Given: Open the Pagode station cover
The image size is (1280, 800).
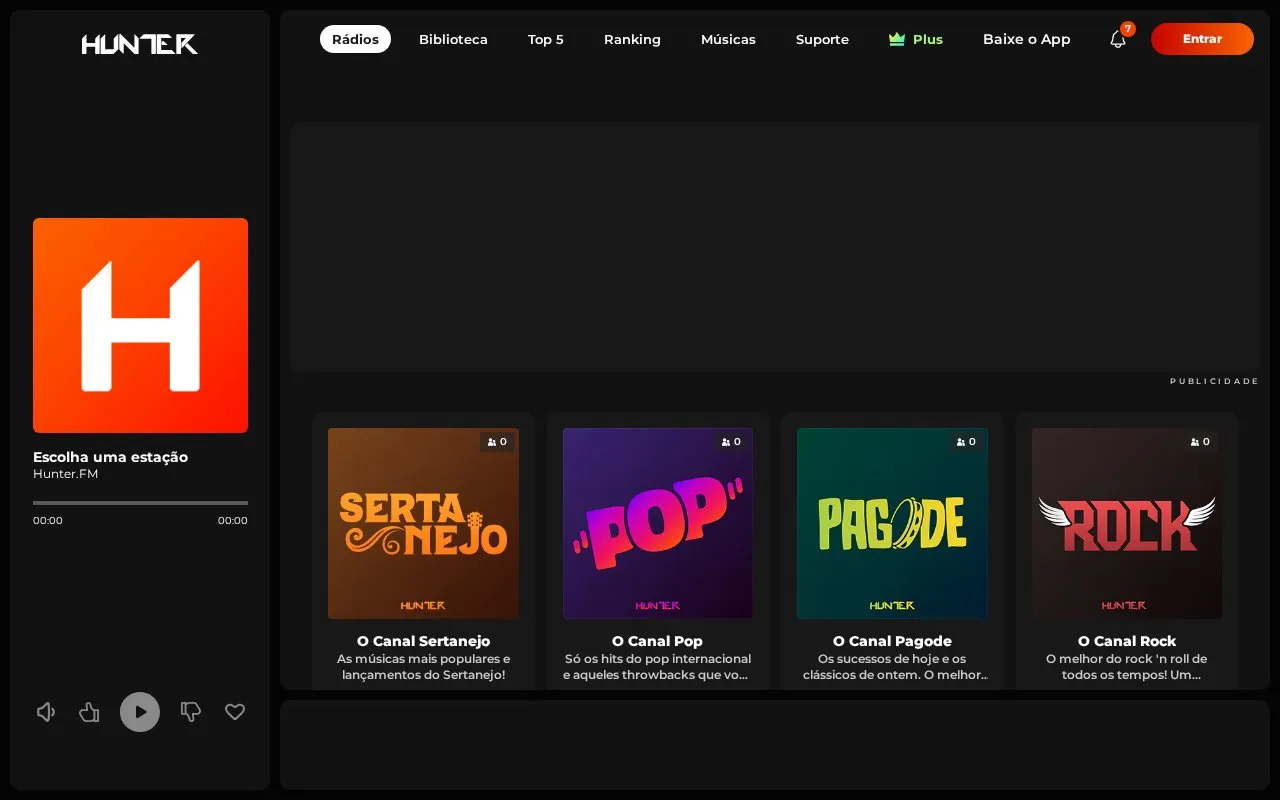Looking at the screenshot, I should coord(892,524).
